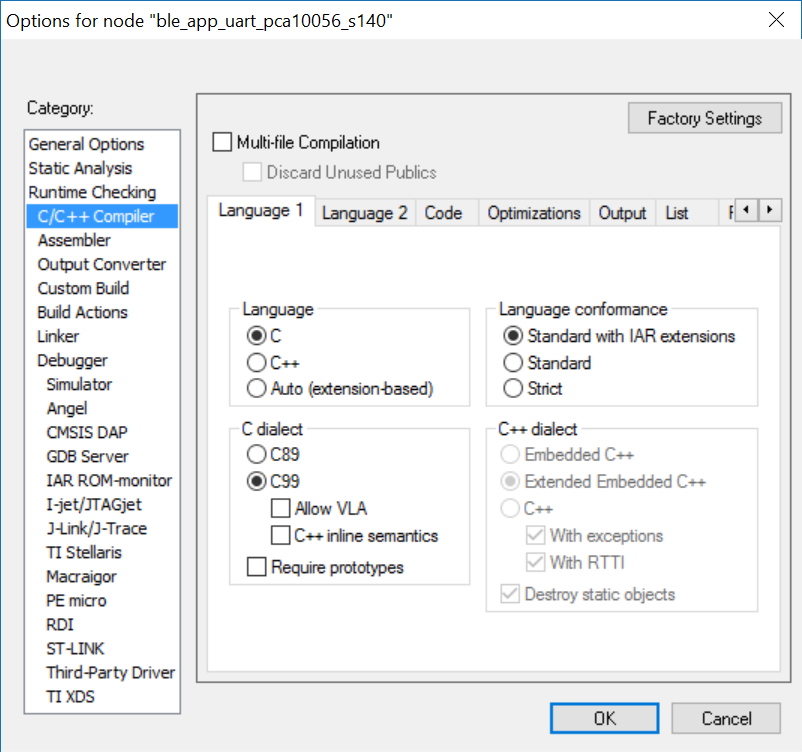Screen dimensions: 802x752
Task: Select Standard with IAR extensions conformance
Action: (x=513, y=336)
